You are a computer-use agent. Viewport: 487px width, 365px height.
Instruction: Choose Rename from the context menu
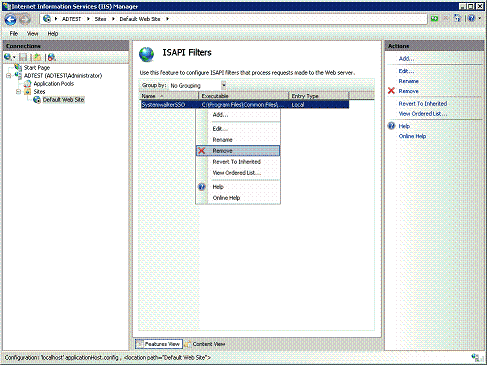pyautogui.click(x=238, y=140)
